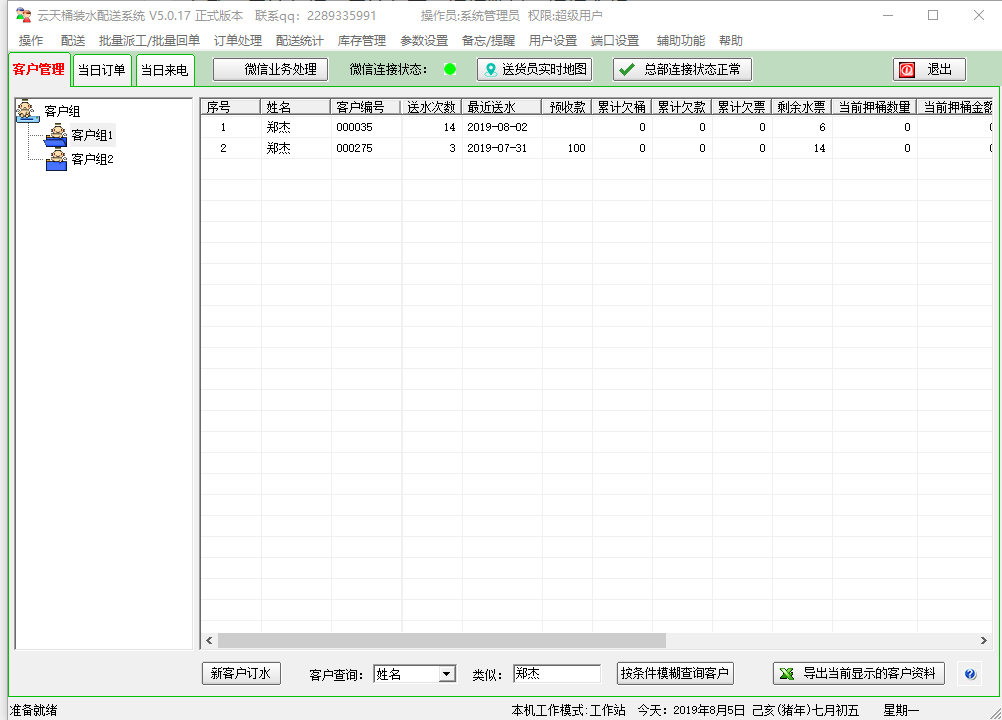The image size is (1002, 720).
Task: Open the 参数设置 menu
Action: [424, 40]
